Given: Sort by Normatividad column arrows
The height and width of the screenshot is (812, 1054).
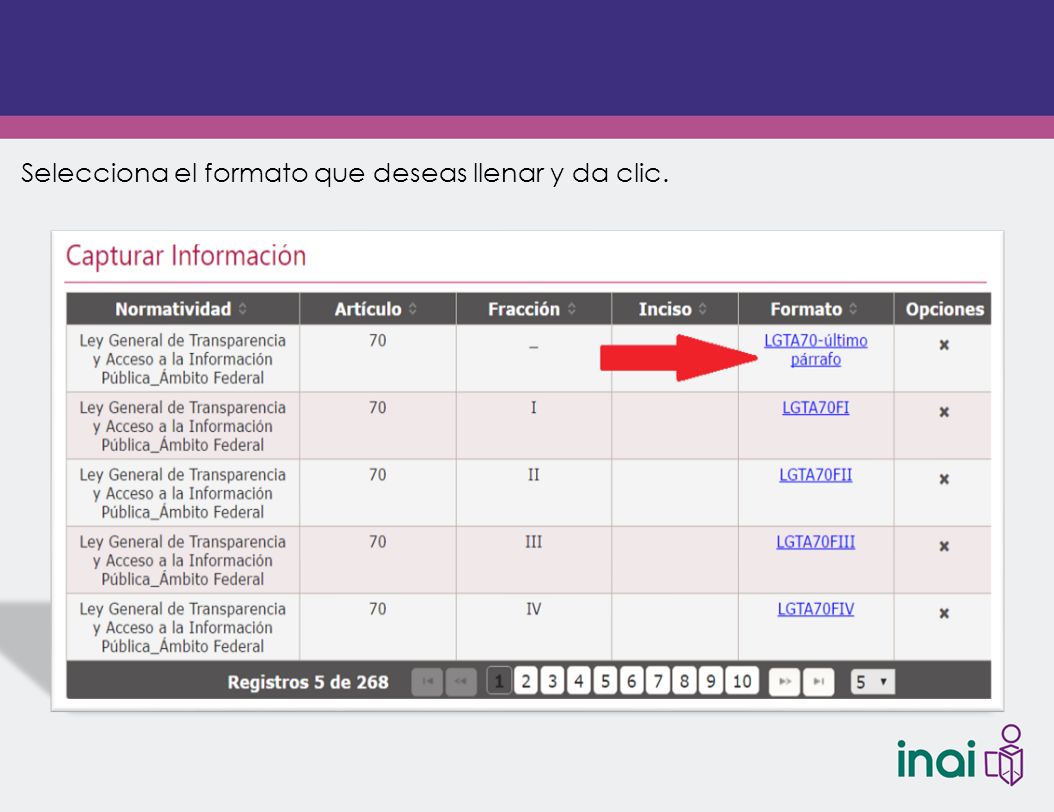Looking at the screenshot, I should pyautogui.click(x=243, y=309).
